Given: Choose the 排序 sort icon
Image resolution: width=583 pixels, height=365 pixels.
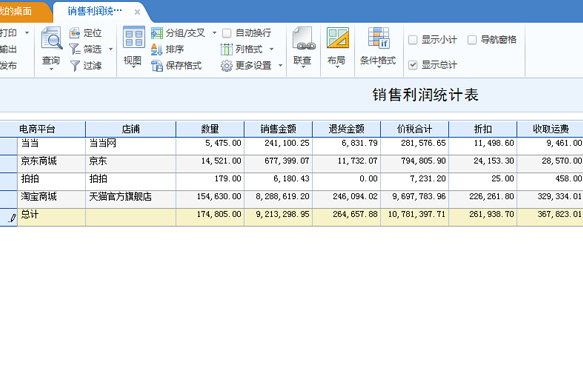Looking at the screenshot, I should tap(157, 49).
